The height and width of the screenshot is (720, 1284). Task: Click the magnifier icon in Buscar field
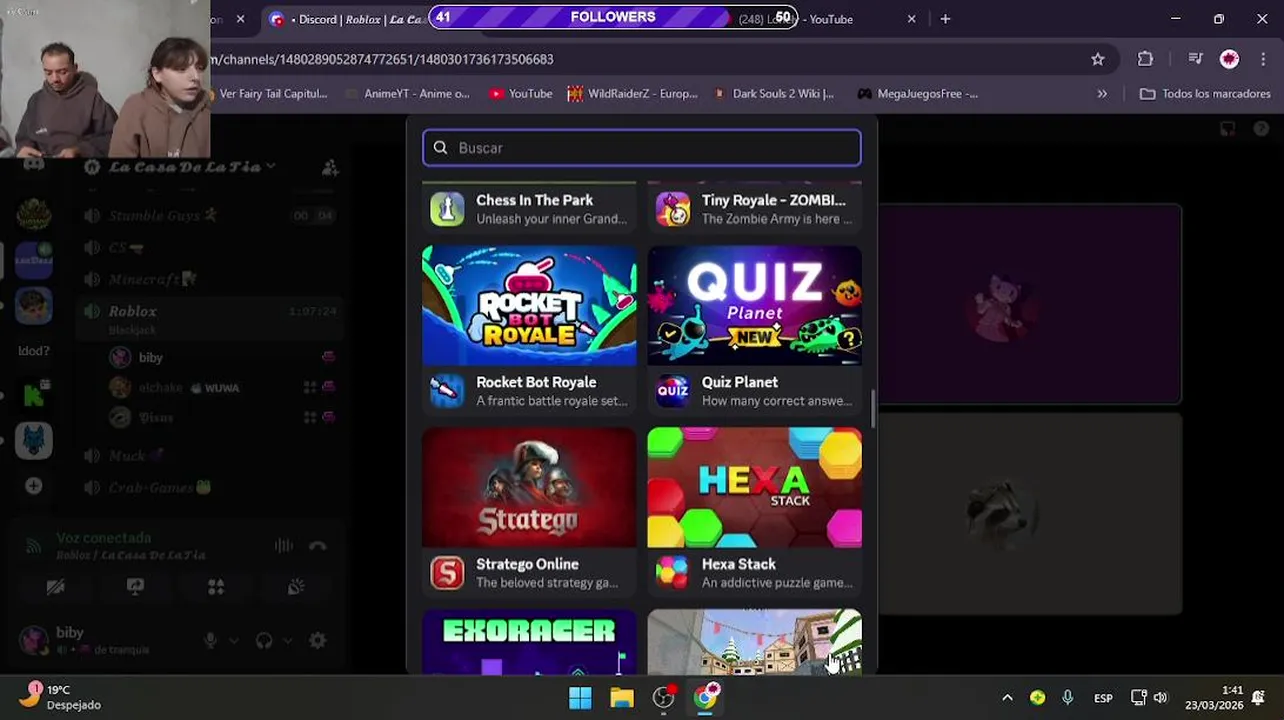(x=440, y=148)
